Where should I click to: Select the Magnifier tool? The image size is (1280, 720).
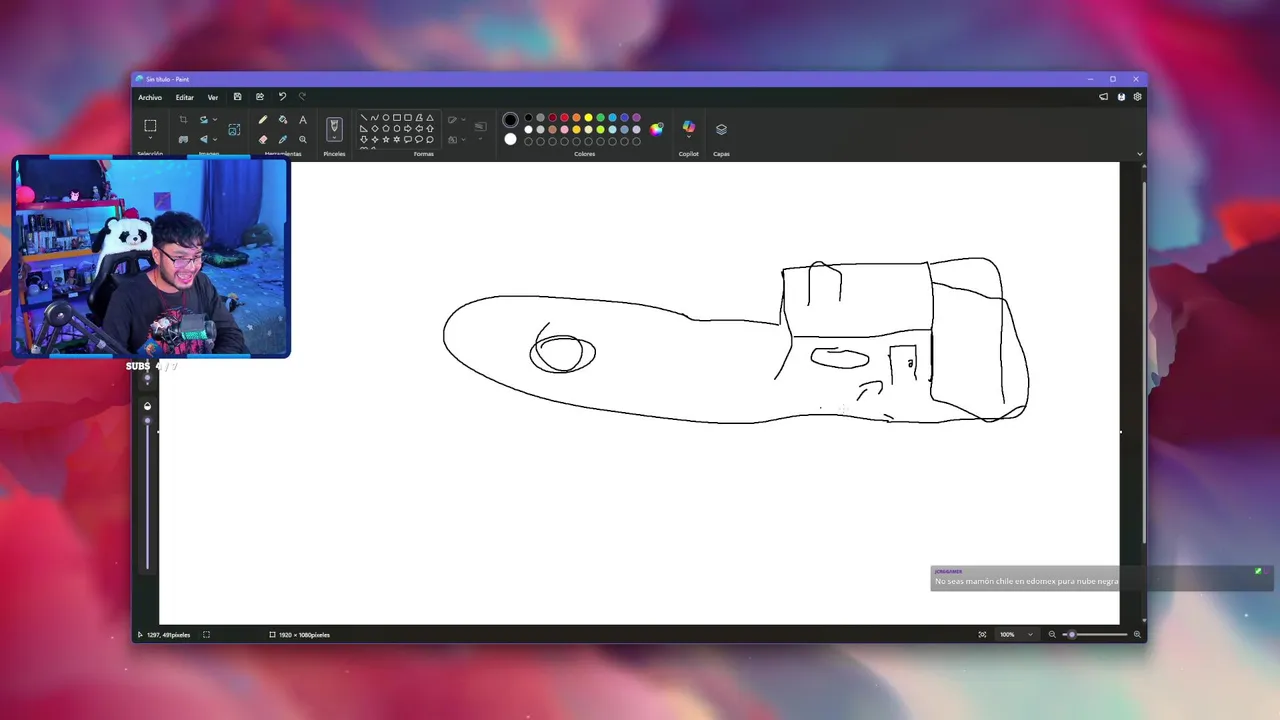click(303, 139)
